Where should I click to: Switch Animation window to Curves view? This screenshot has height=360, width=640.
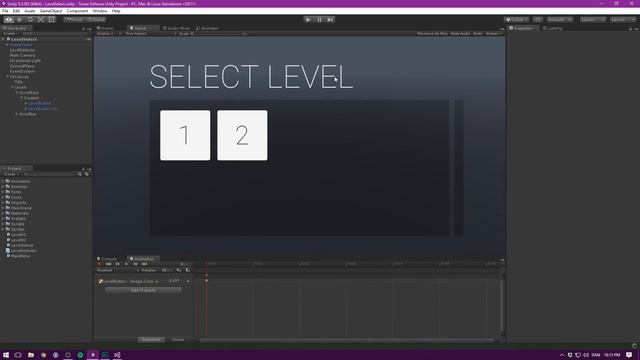[178, 340]
